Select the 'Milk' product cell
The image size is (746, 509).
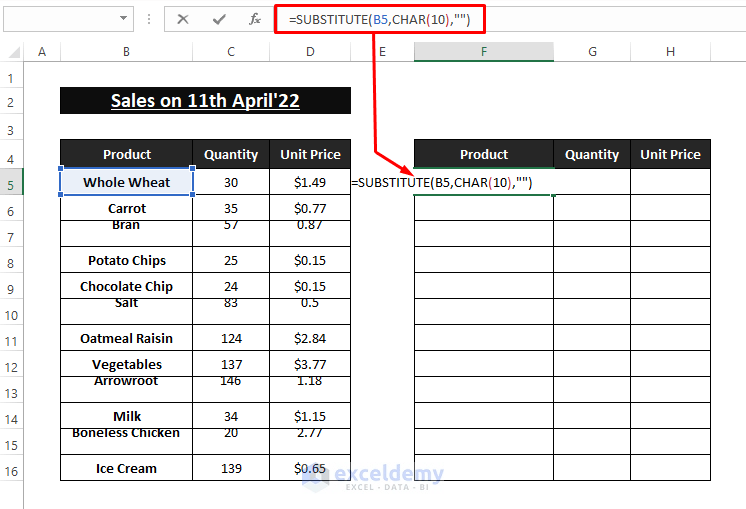[x=127, y=416]
